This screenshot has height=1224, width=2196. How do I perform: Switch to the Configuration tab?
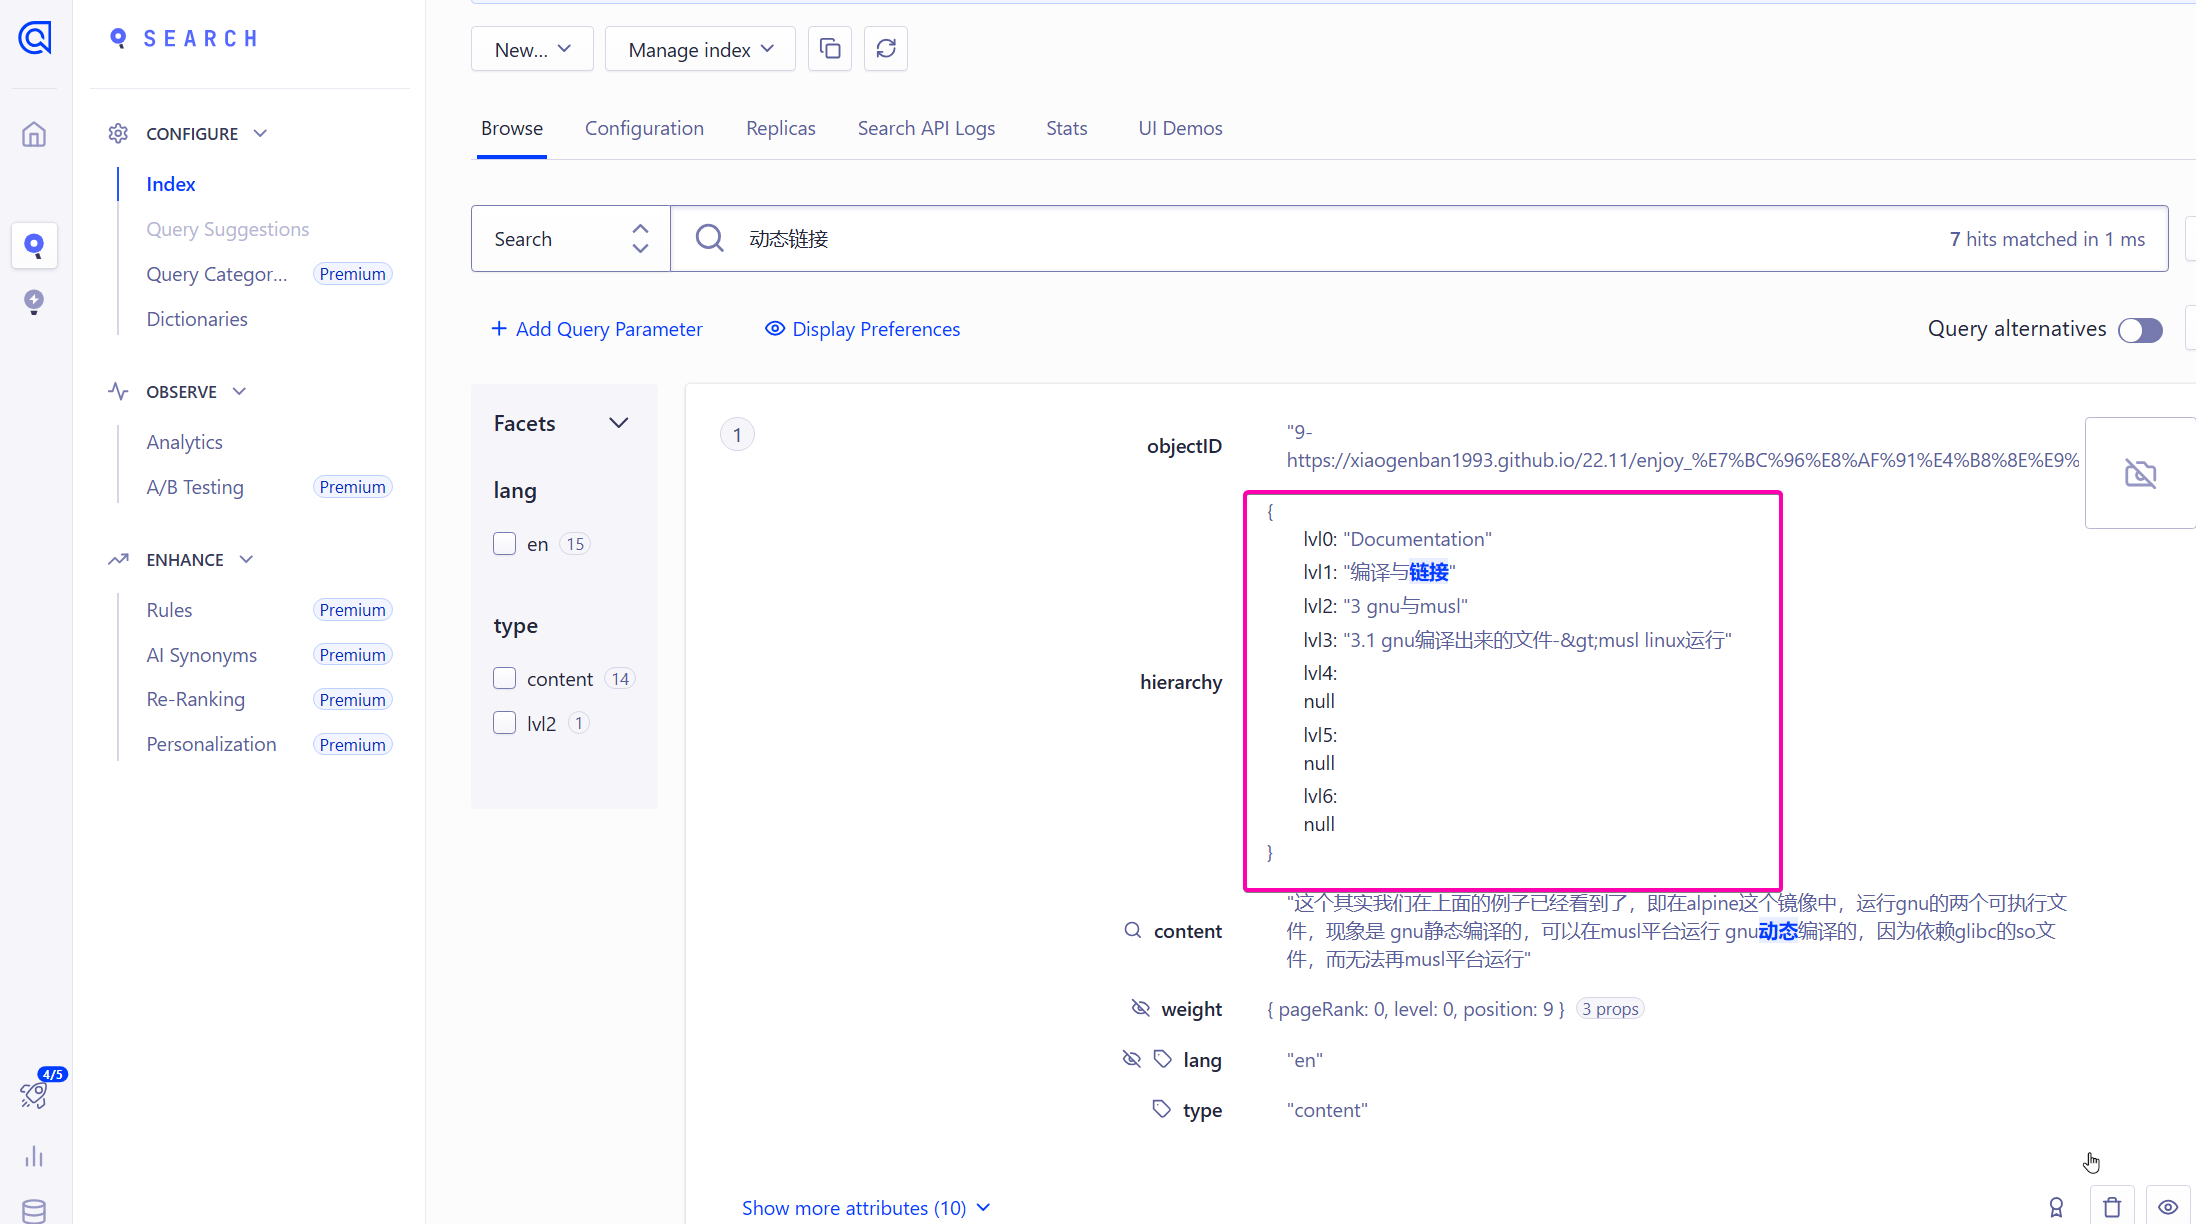[x=644, y=128]
